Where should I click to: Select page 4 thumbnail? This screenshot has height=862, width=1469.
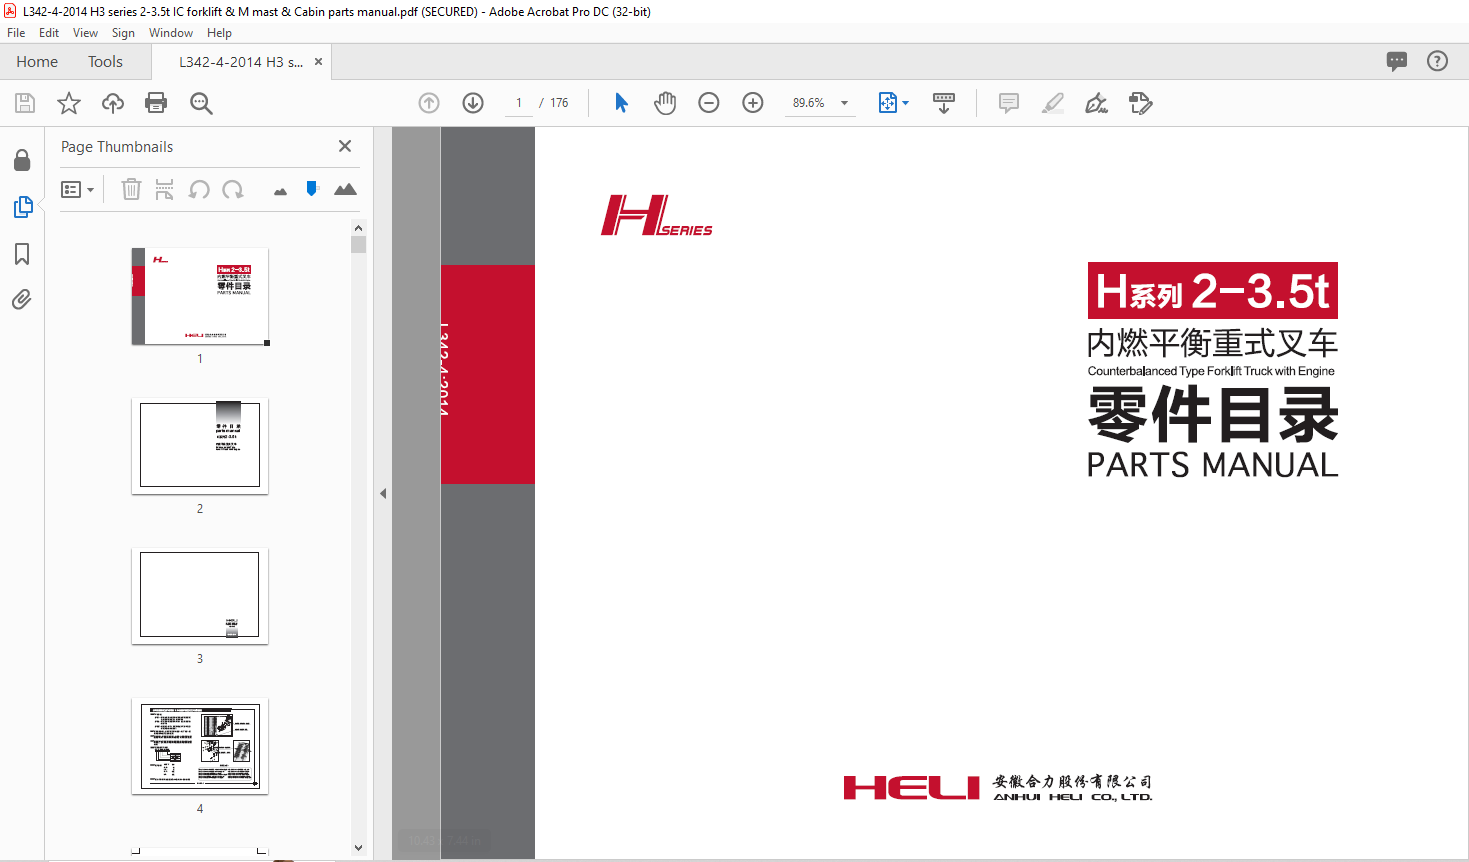pos(200,746)
